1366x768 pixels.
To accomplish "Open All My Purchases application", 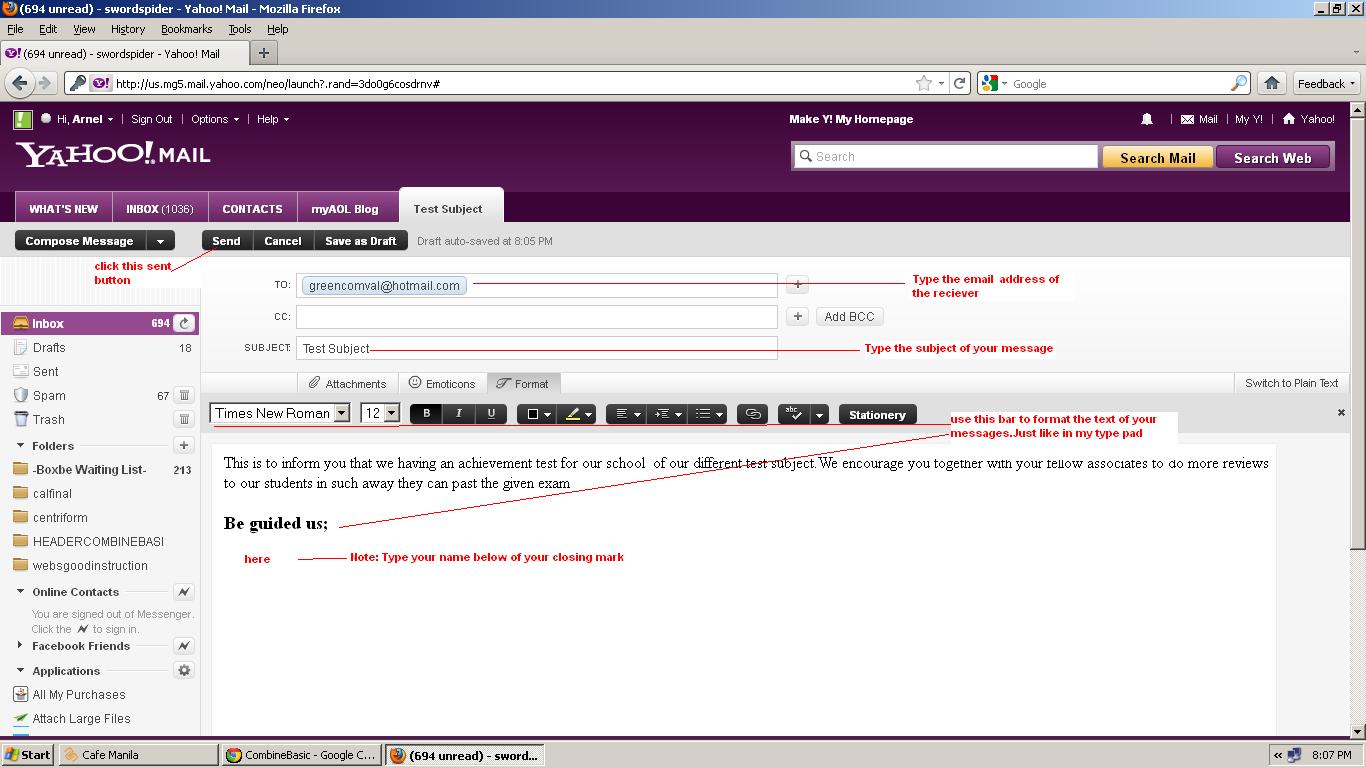I will (78, 694).
